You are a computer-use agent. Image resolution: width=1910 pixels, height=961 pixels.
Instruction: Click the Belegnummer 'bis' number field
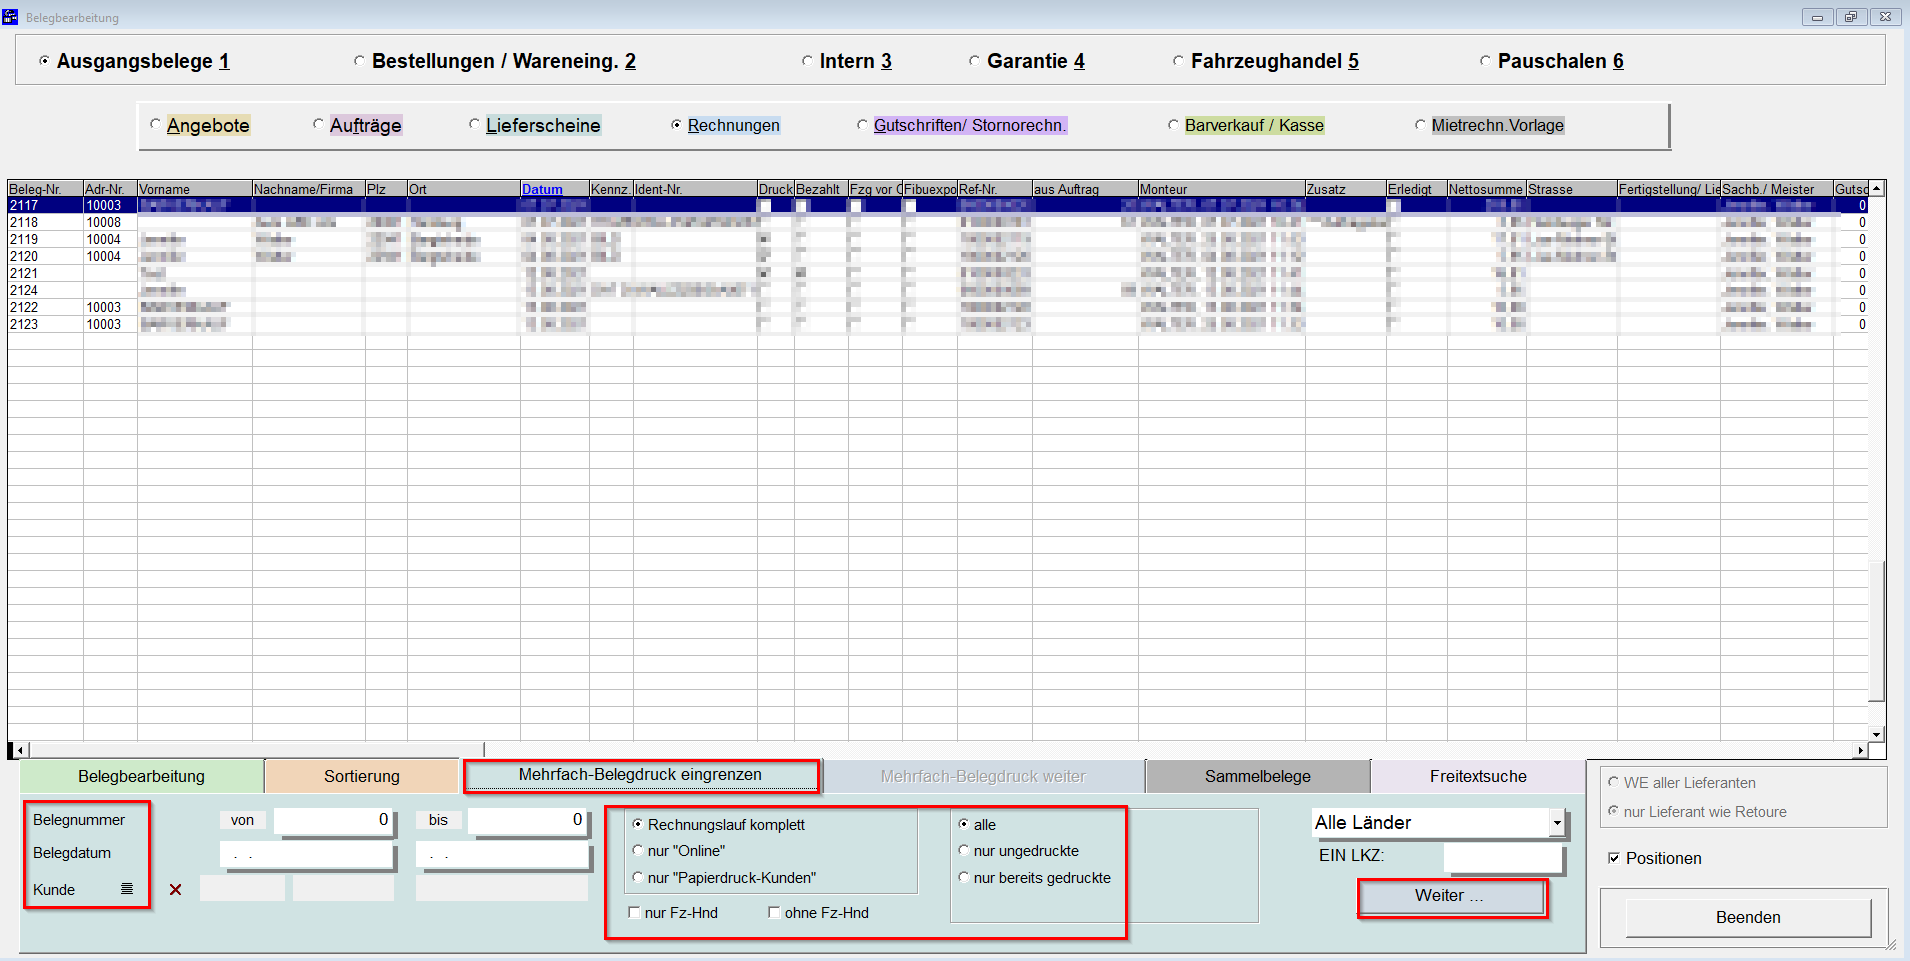pyautogui.click(x=528, y=820)
